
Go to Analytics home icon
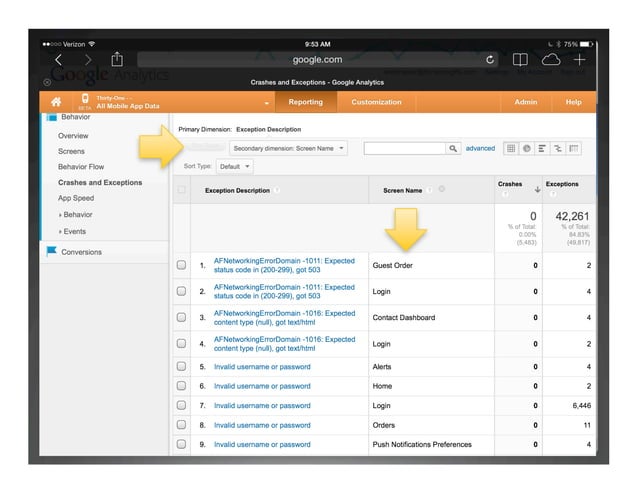tap(57, 102)
